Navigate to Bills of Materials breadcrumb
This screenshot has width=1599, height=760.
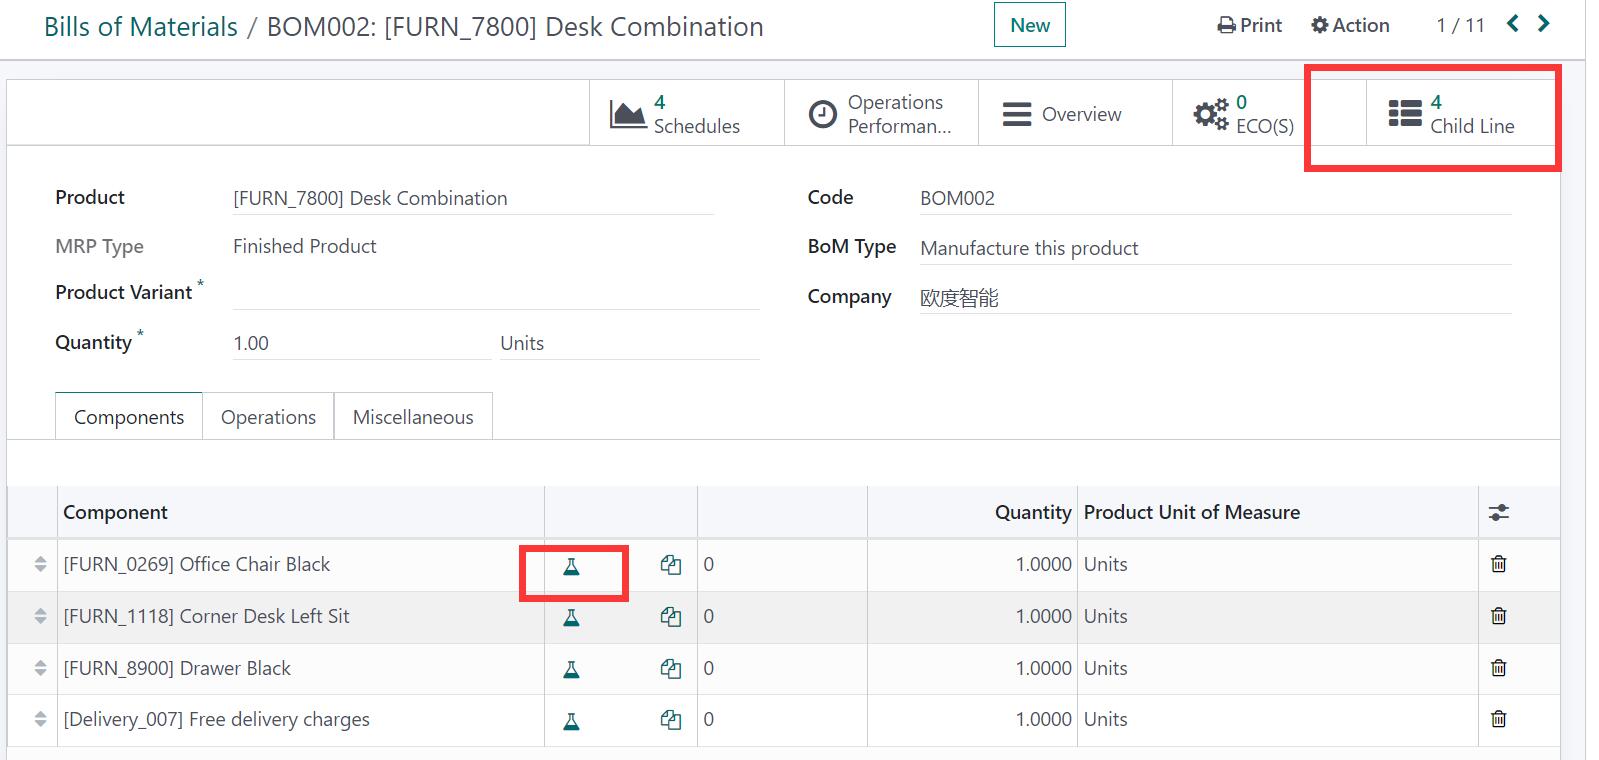[x=141, y=27]
